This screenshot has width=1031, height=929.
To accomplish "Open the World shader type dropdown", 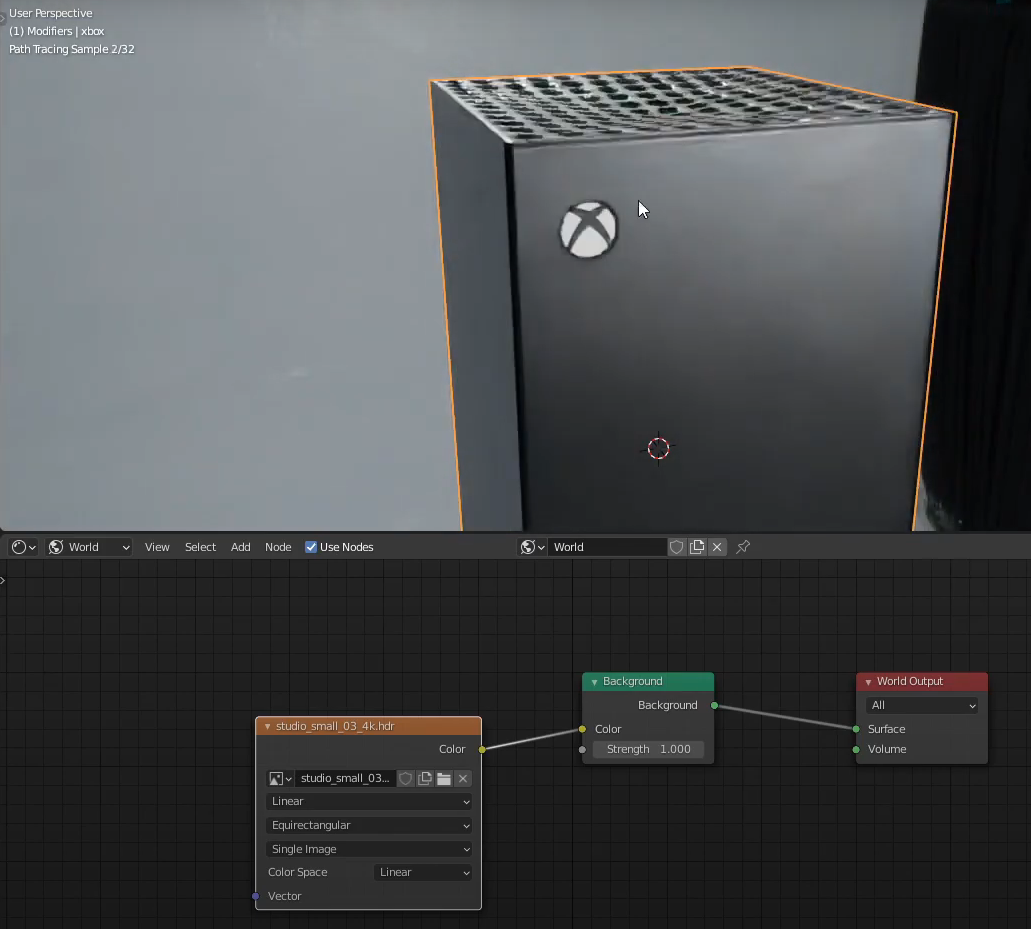I will click(89, 547).
